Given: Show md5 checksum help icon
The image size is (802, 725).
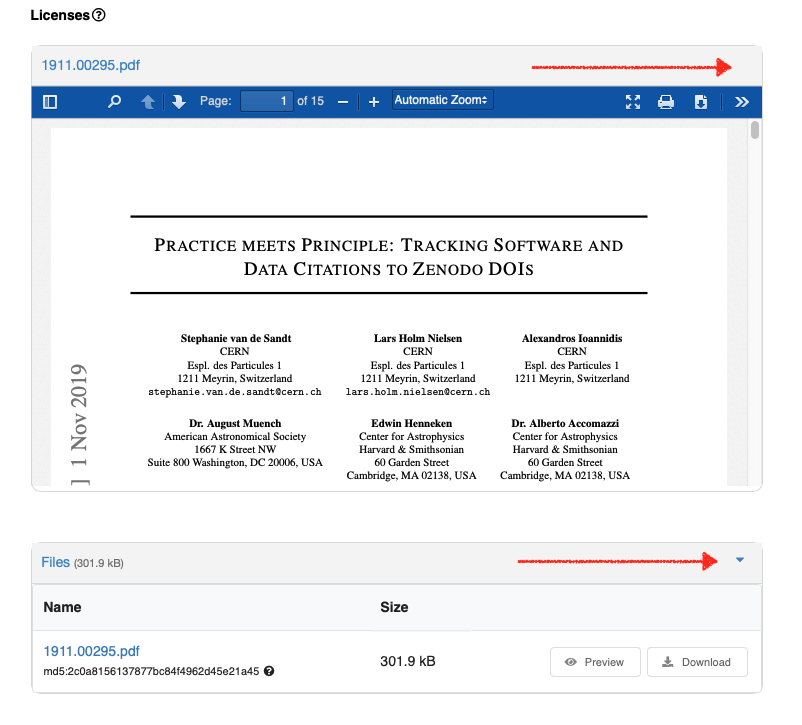Looking at the screenshot, I should [269, 671].
